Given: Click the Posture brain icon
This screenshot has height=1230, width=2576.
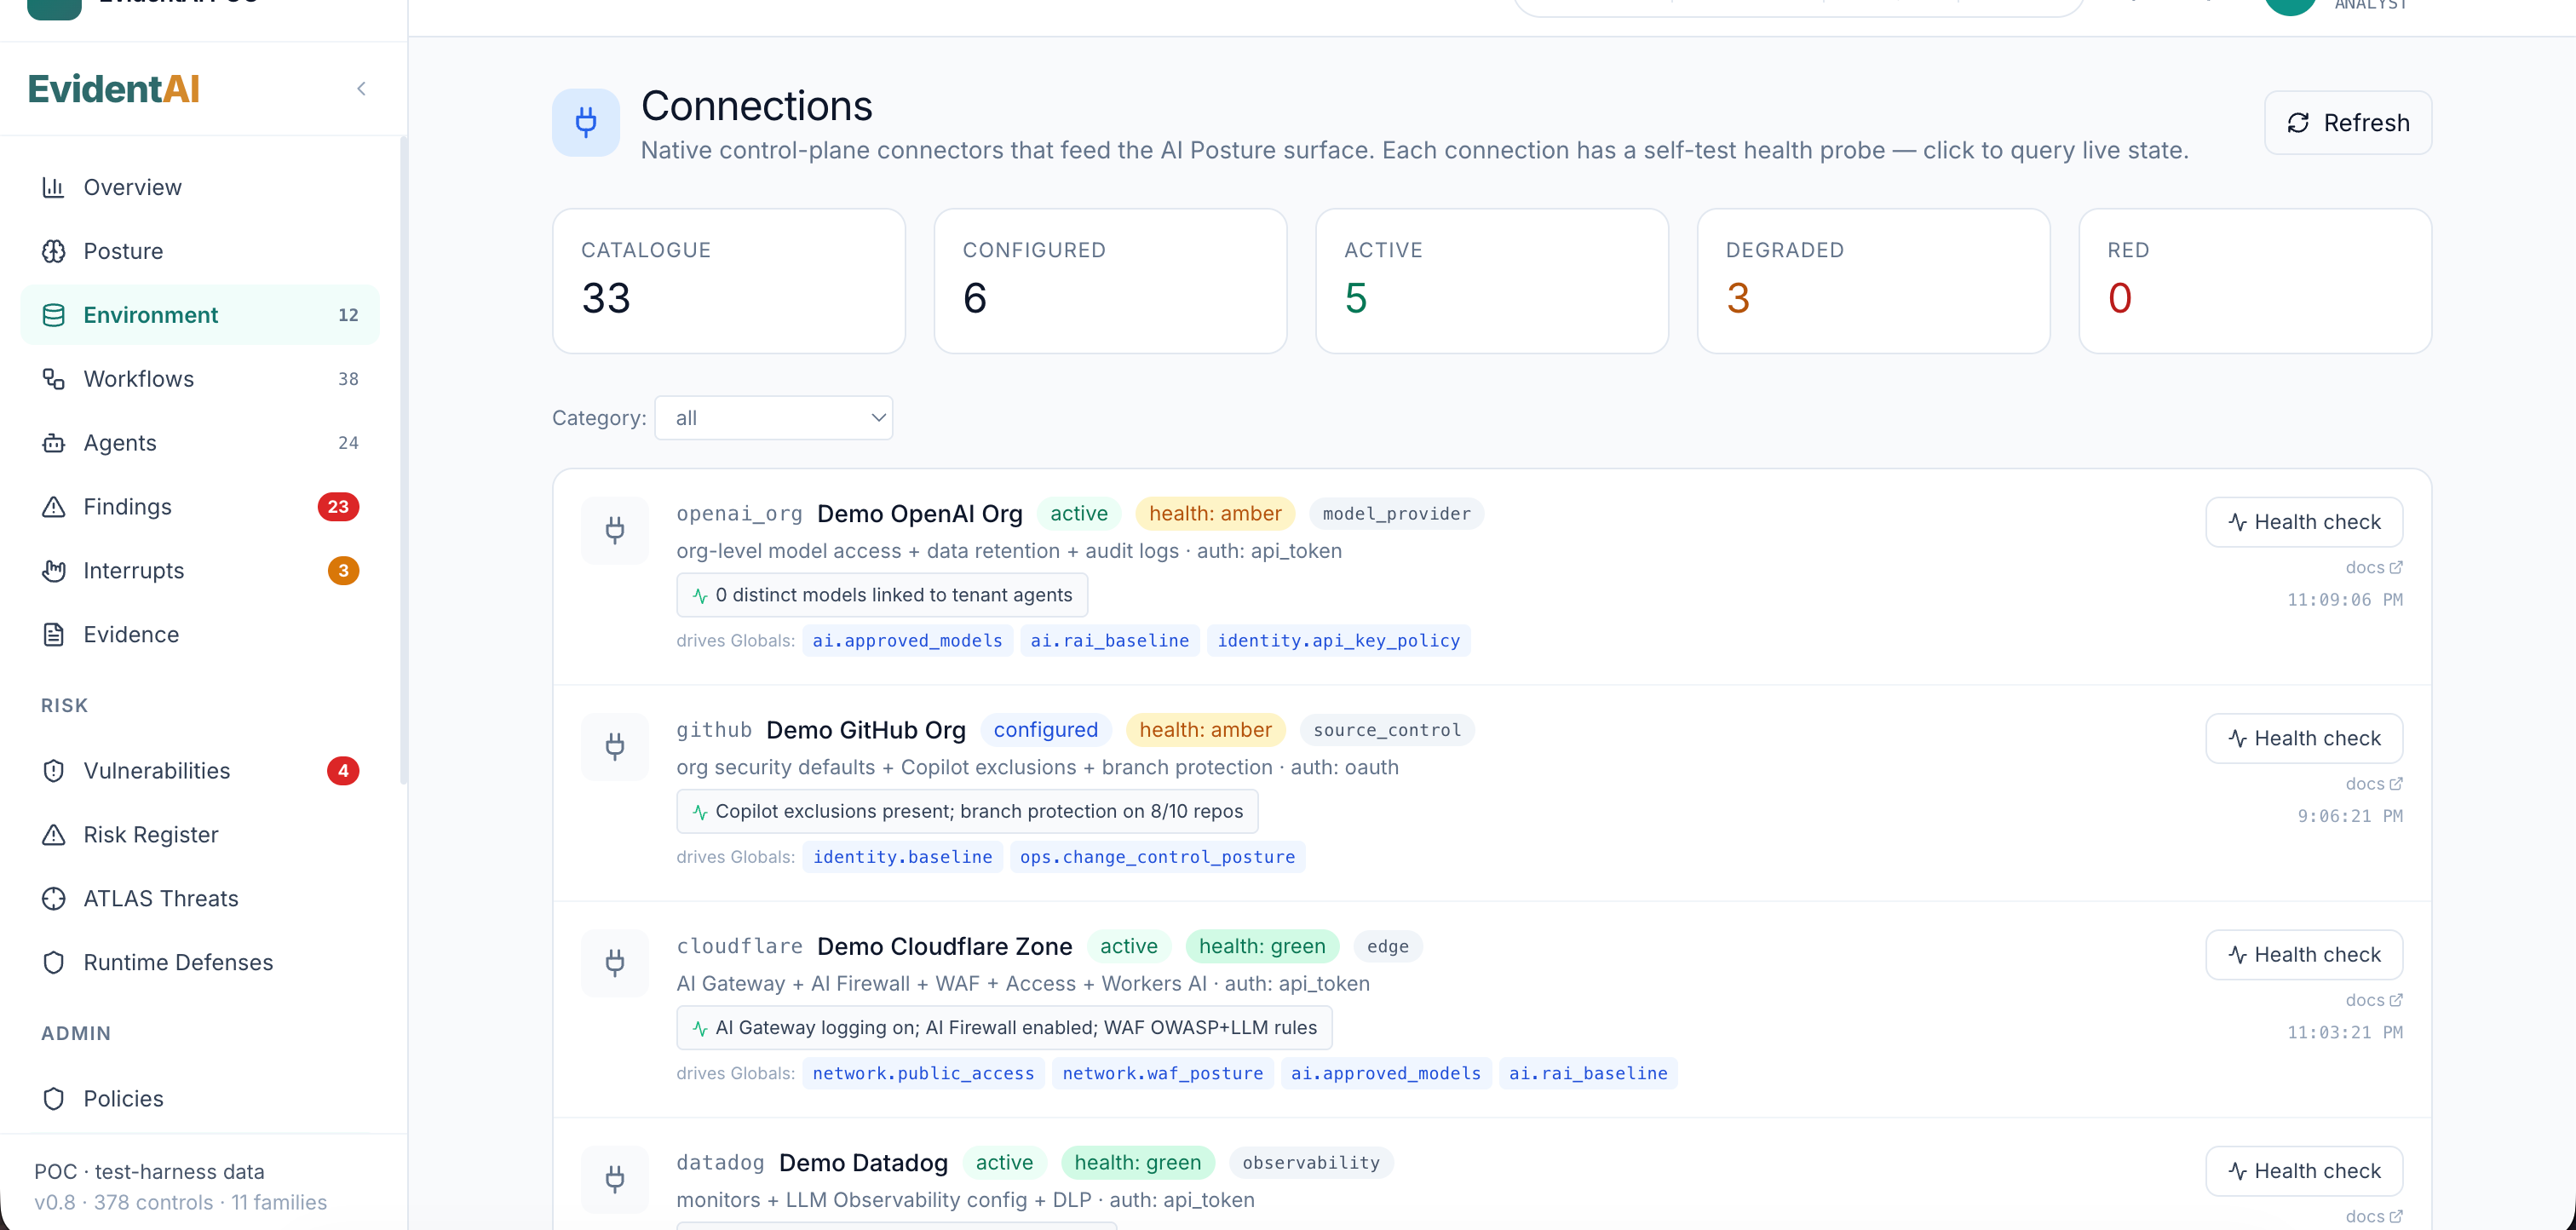Looking at the screenshot, I should point(53,251).
